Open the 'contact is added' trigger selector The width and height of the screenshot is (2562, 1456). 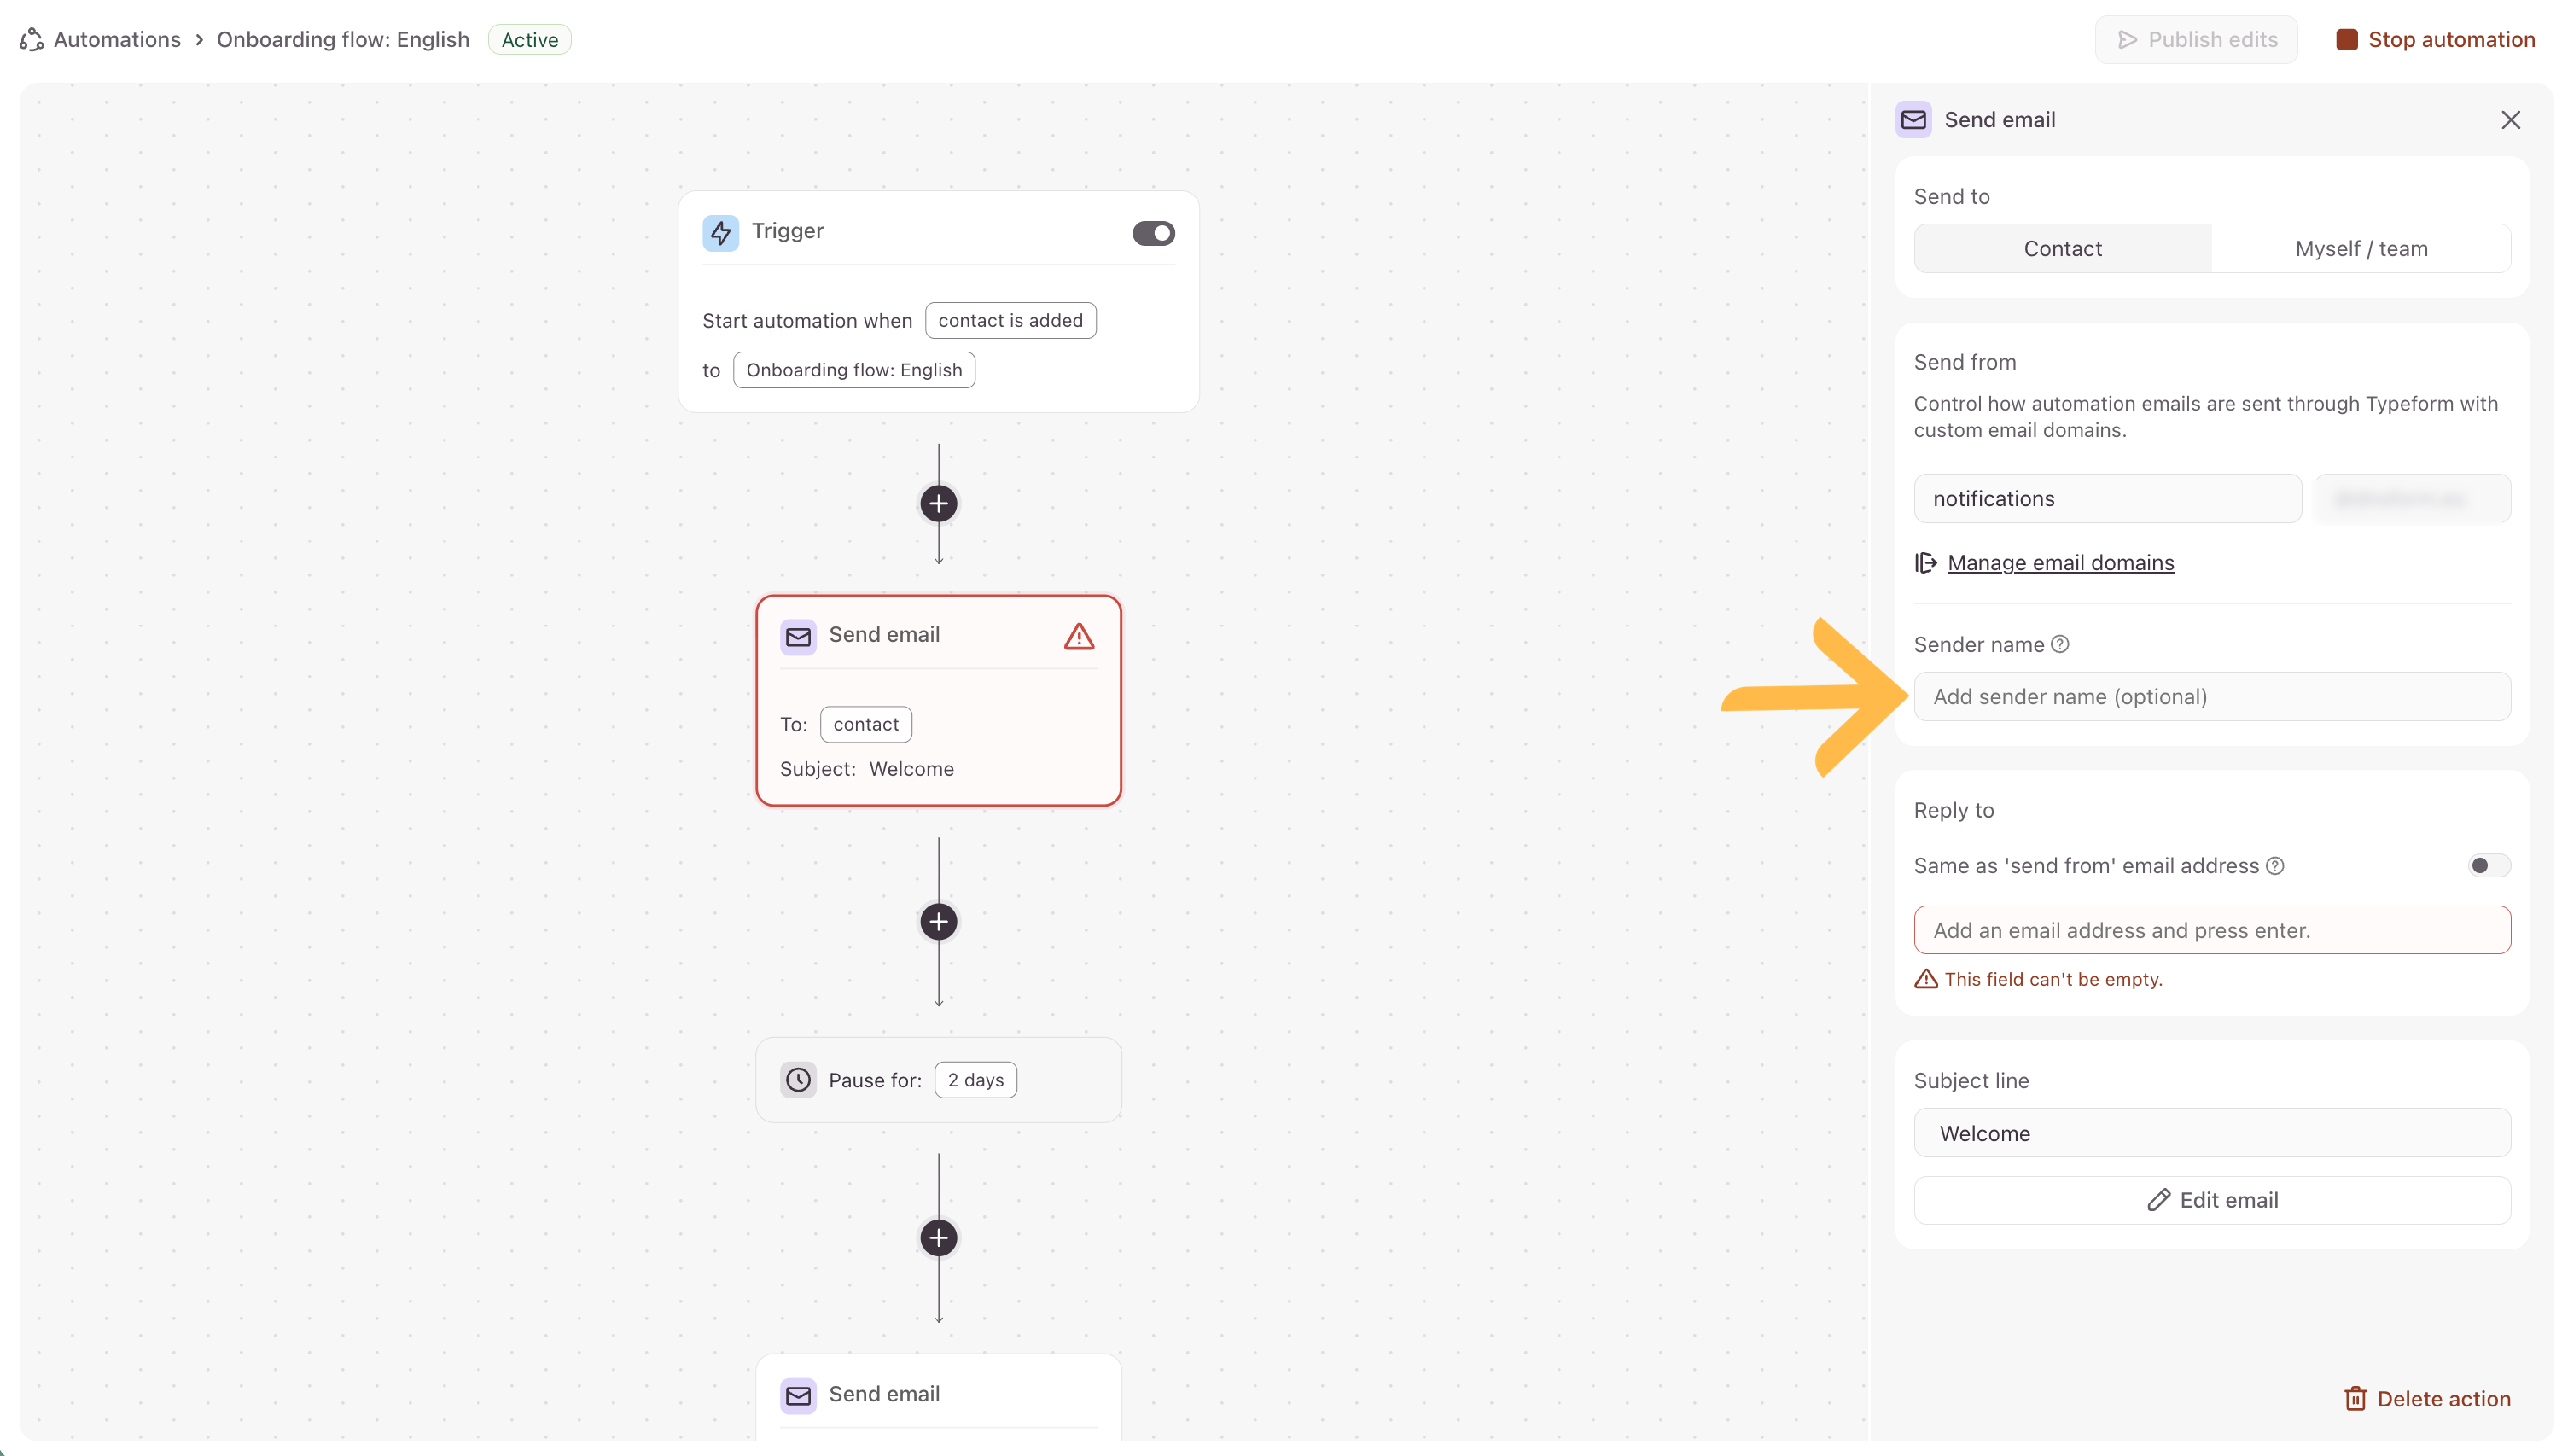coord(1010,321)
